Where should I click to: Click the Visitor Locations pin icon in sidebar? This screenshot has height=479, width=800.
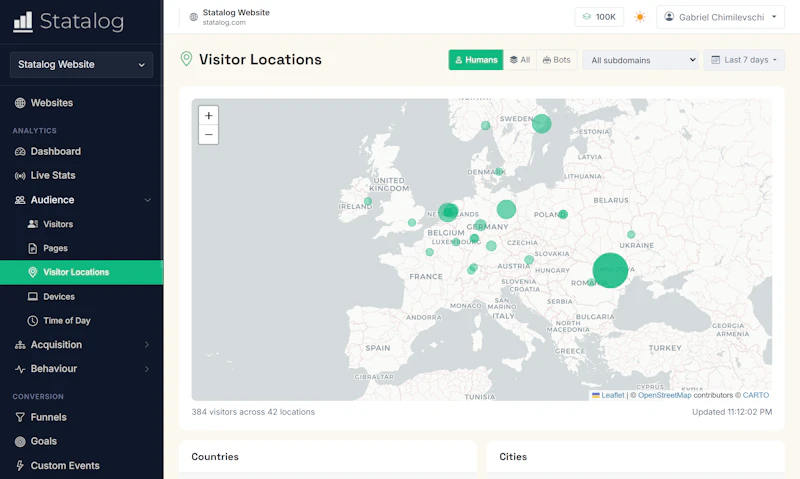click(33, 272)
